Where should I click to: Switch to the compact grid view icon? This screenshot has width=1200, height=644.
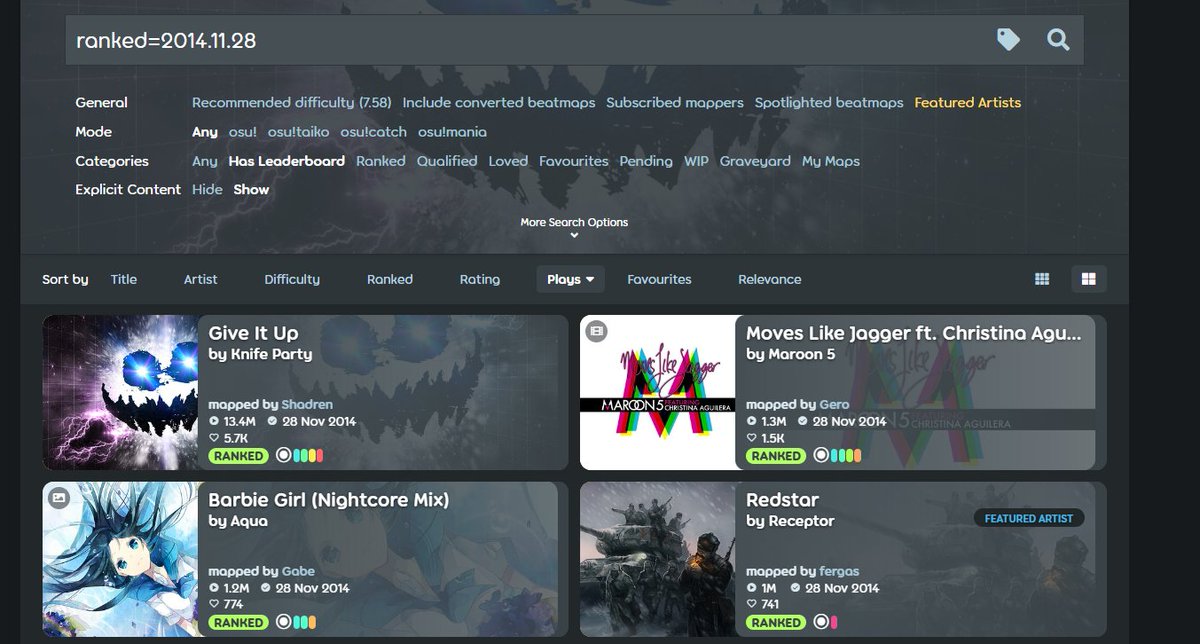(x=1042, y=279)
